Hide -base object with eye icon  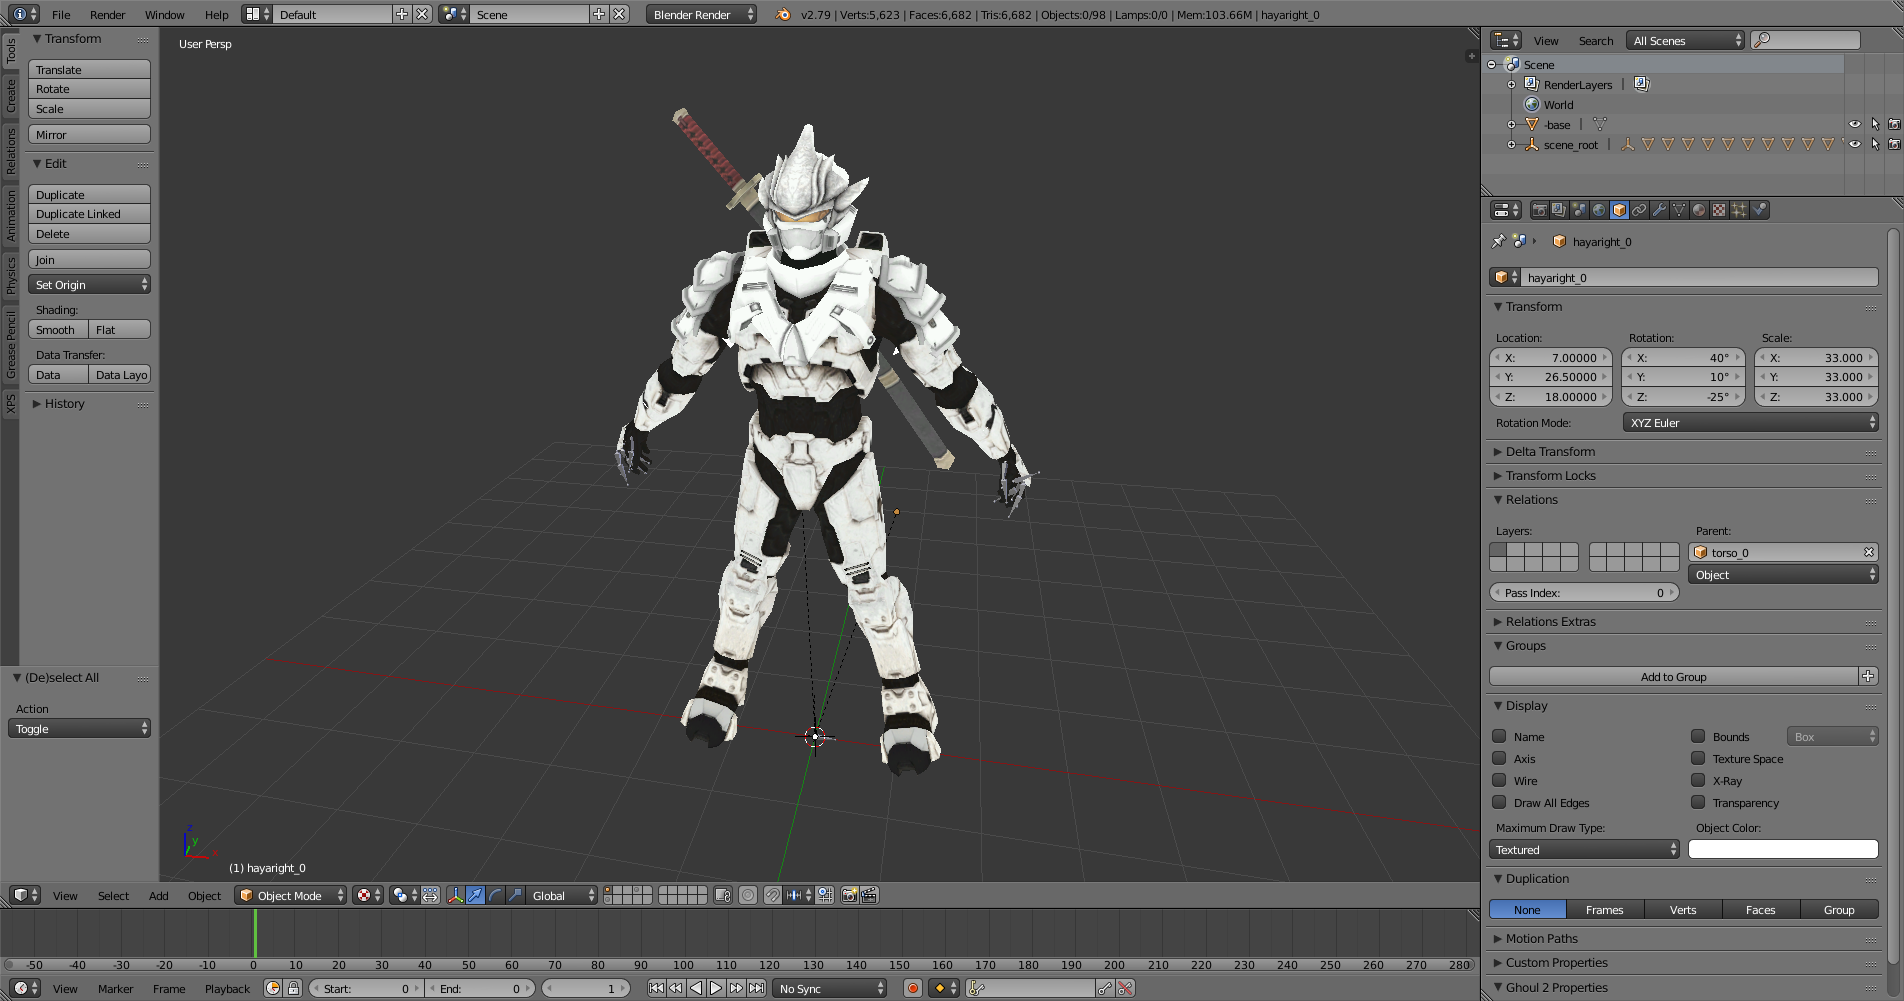pos(1854,124)
